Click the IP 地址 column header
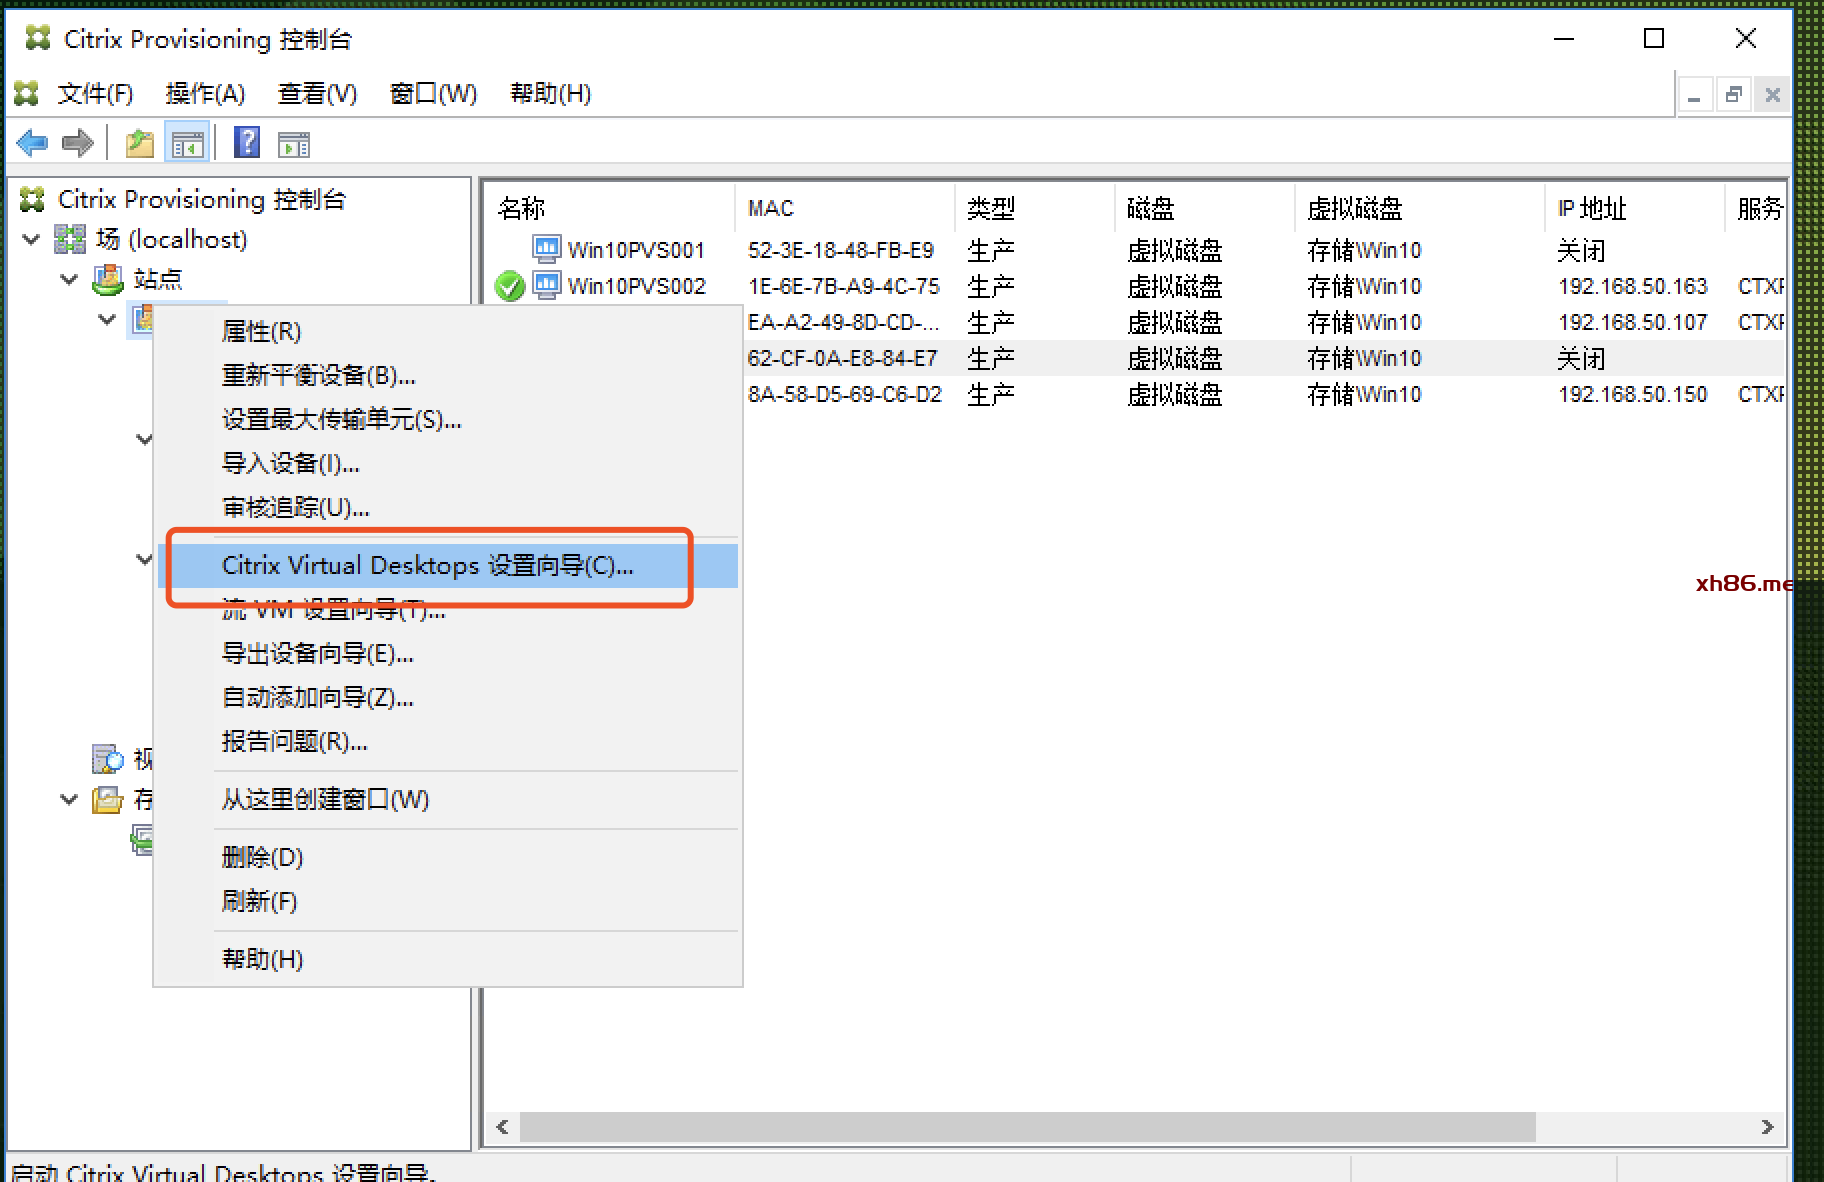The height and width of the screenshot is (1182, 1824). [x=1592, y=208]
